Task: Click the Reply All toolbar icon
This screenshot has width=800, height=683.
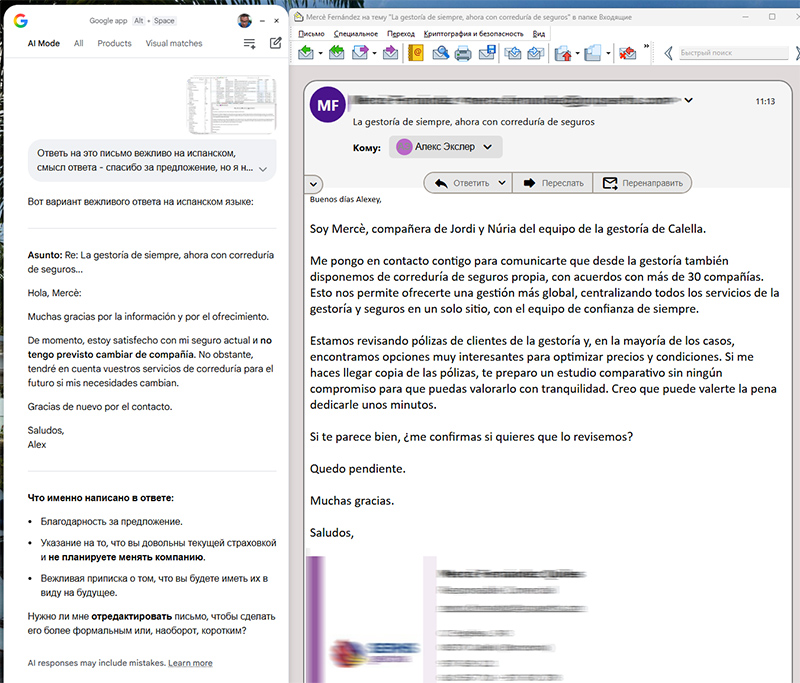Action: click(336, 53)
